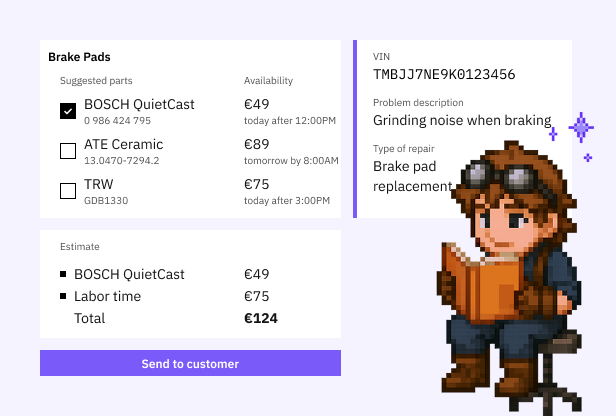Click the BOSCH QuietCast estimate bullet
This screenshot has height=416, width=616.
point(63,274)
